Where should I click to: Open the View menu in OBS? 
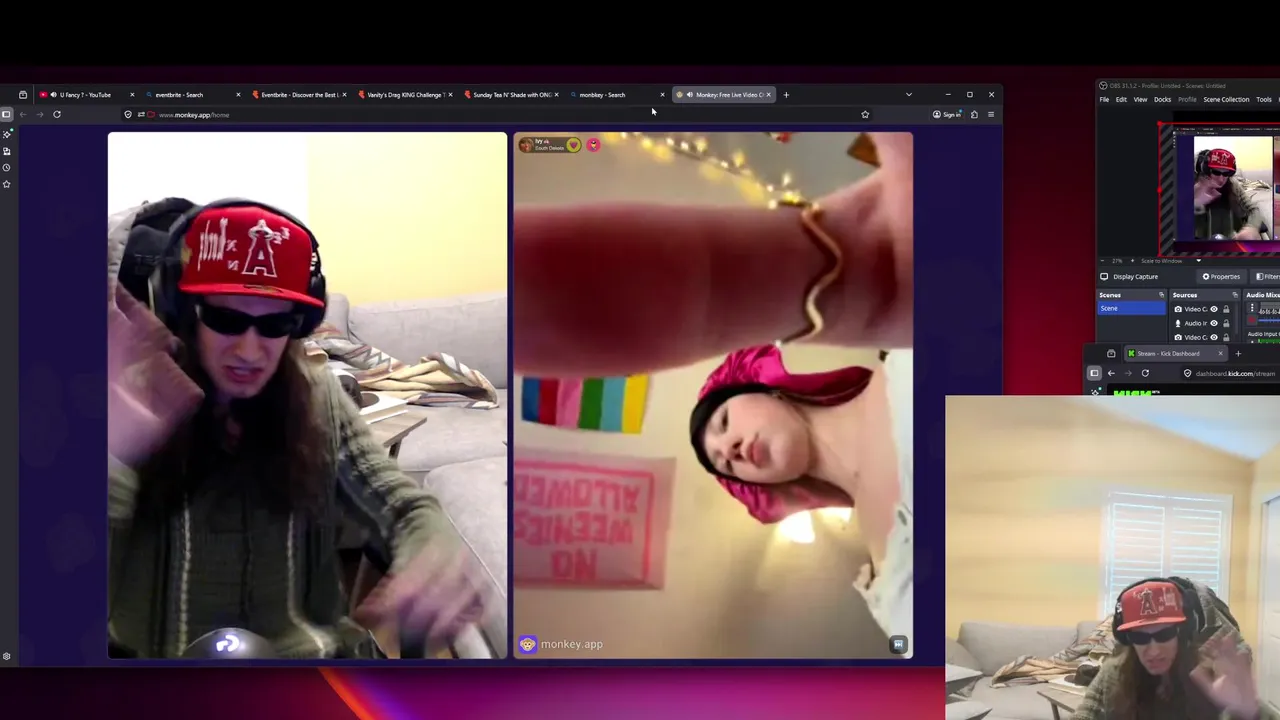coord(1140,100)
